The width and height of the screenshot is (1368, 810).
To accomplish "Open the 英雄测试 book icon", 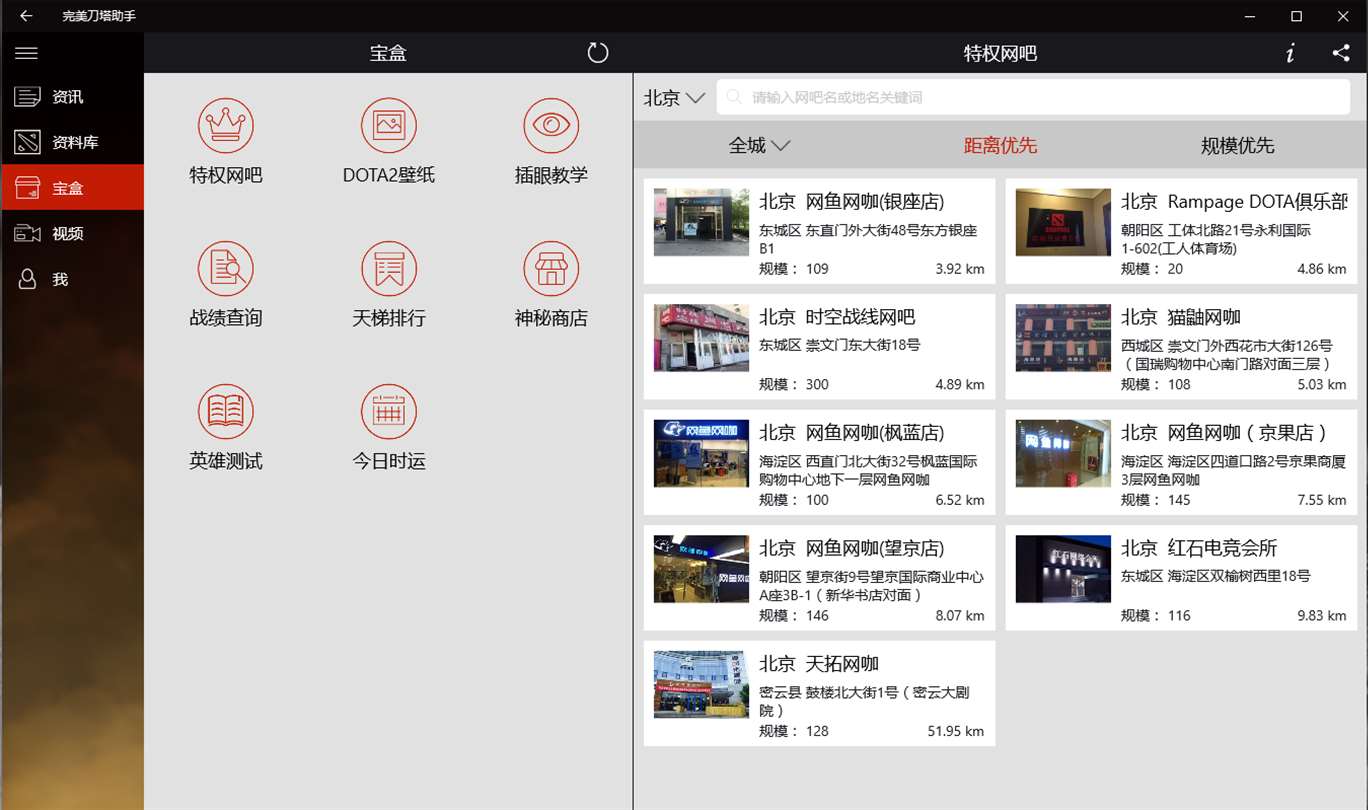I will [x=226, y=411].
